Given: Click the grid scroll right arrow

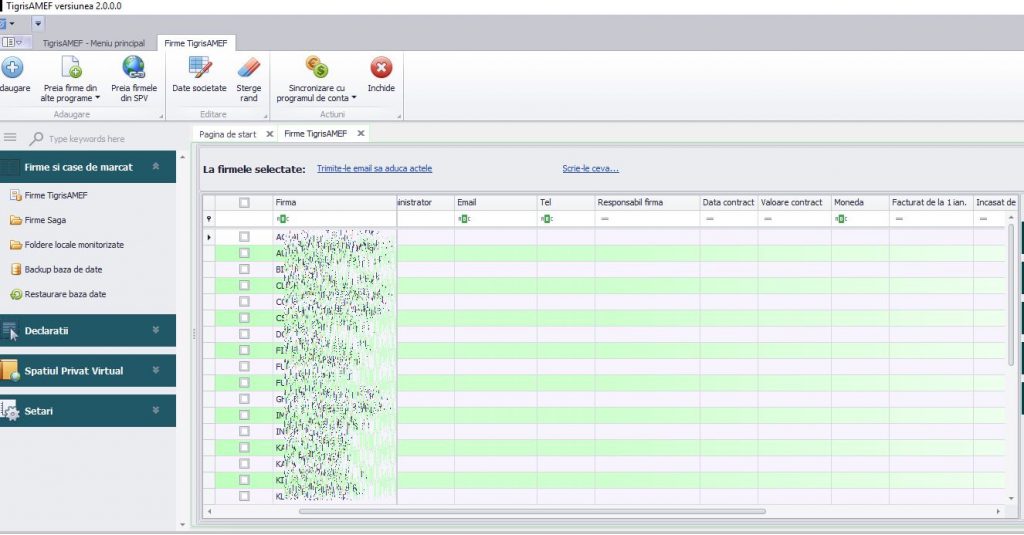Looking at the screenshot, I should click(998, 511).
